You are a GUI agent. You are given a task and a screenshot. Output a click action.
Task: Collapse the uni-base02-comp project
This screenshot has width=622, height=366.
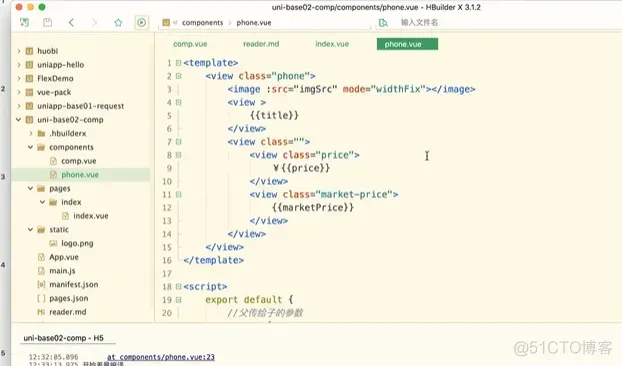tap(19, 120)
